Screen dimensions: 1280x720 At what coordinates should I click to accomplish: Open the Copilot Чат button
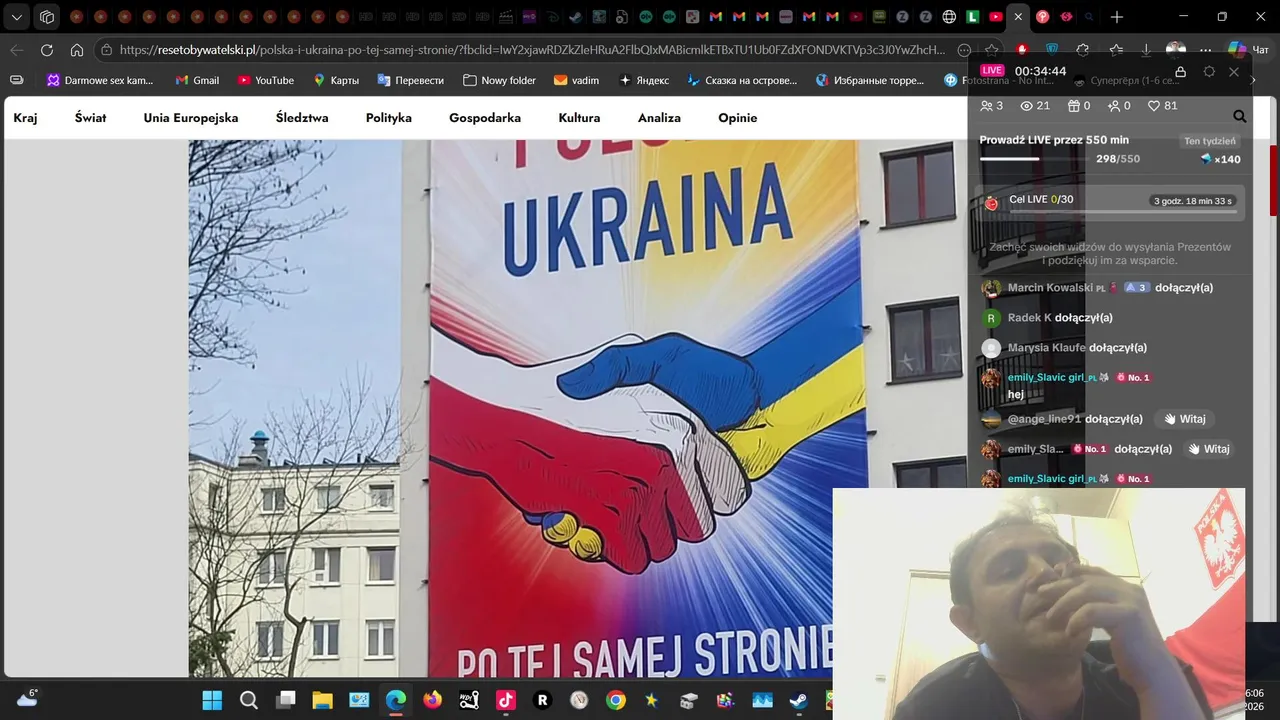point(1250,50)
